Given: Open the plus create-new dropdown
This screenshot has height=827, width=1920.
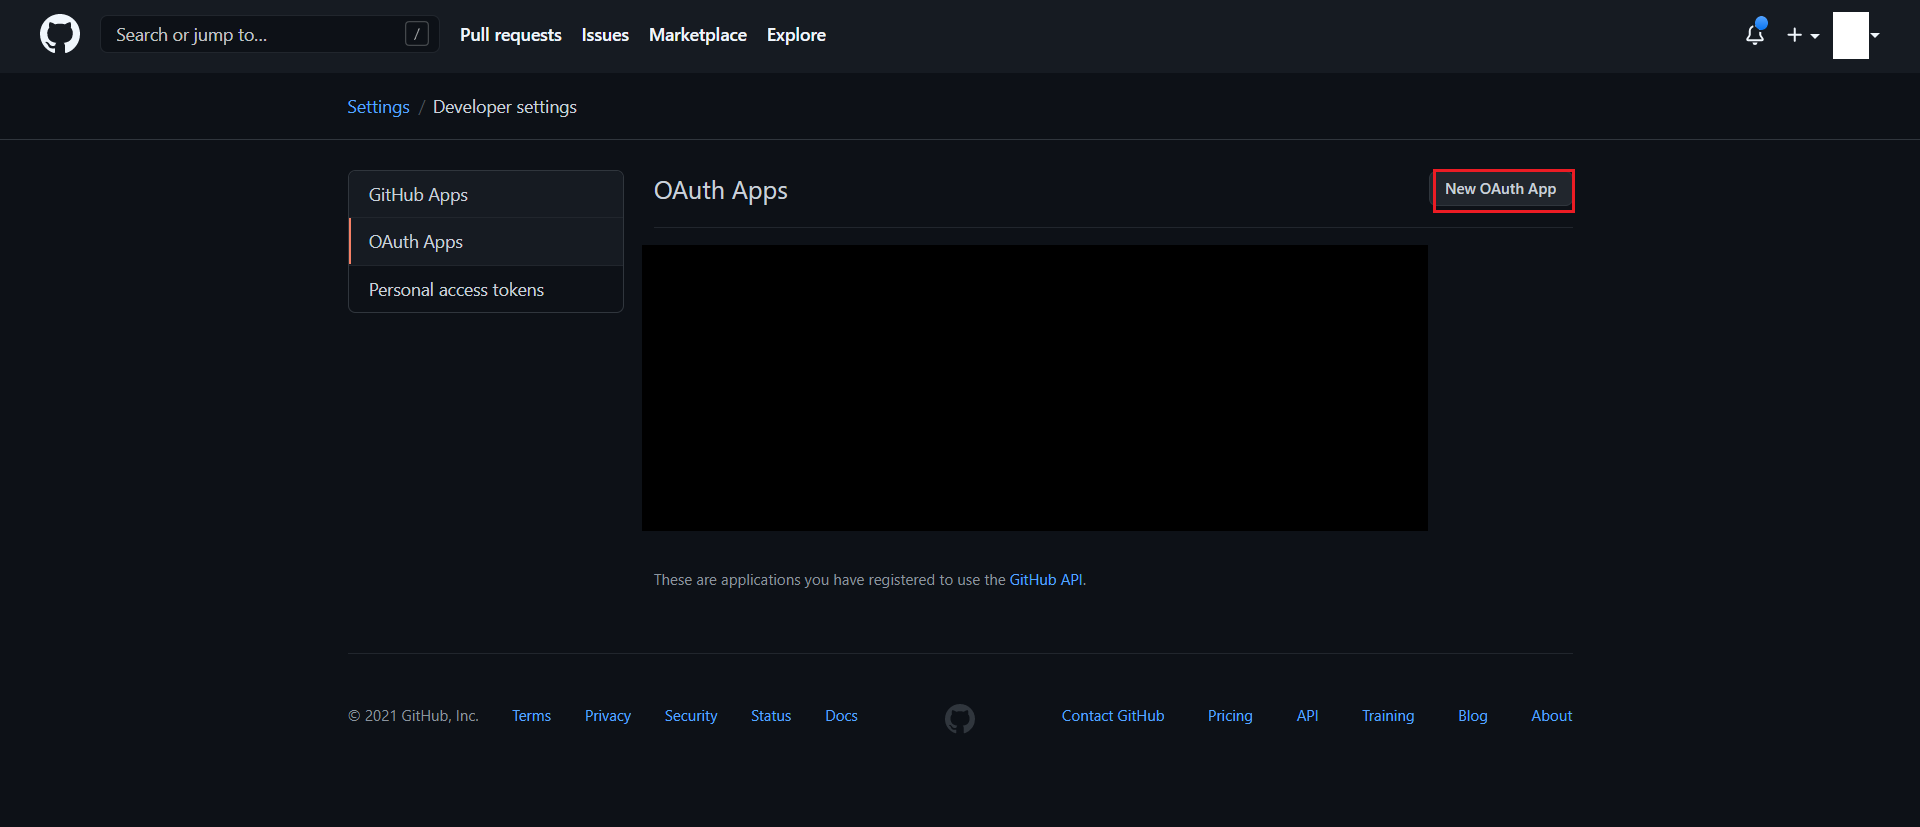Looking at the screenshot, I should [x=1803, y=35].
